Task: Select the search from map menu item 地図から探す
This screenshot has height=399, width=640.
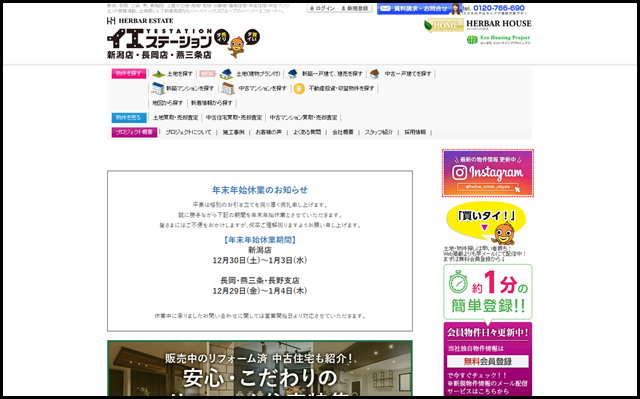Action: tap(167, 103)
